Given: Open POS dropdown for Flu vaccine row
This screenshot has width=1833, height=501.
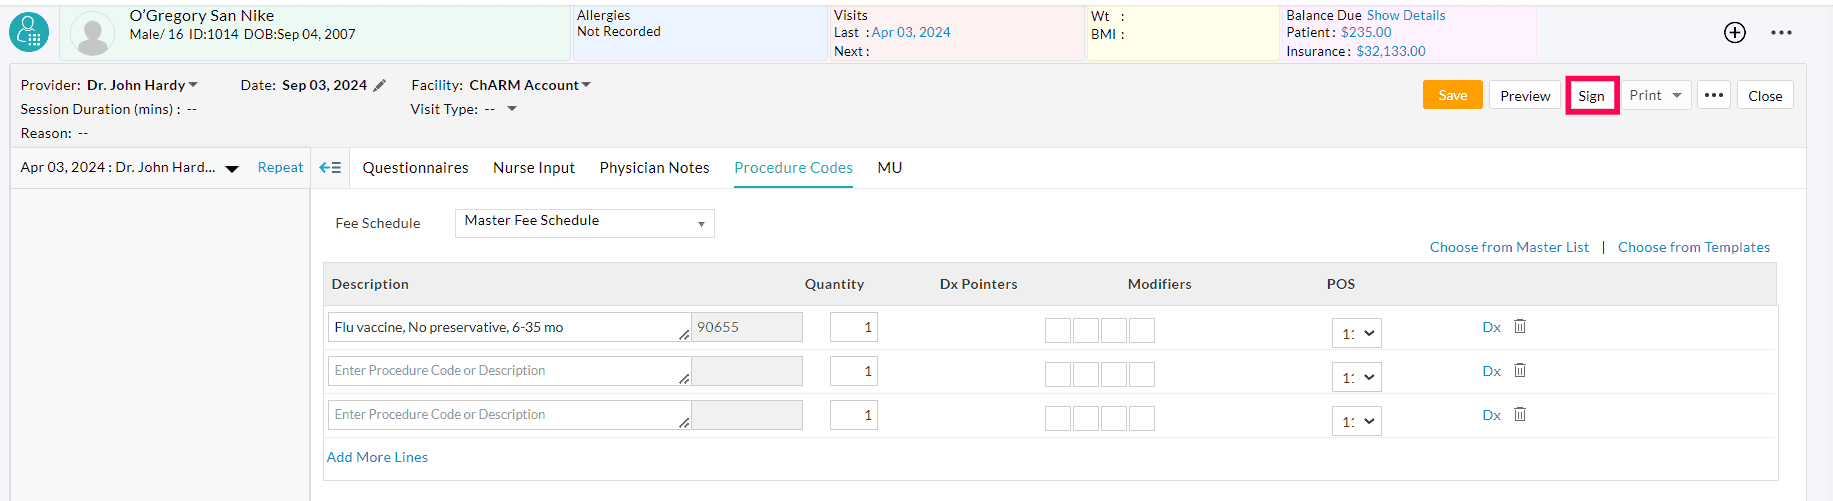Looking at the screenshot, I should click(1356, 334).
